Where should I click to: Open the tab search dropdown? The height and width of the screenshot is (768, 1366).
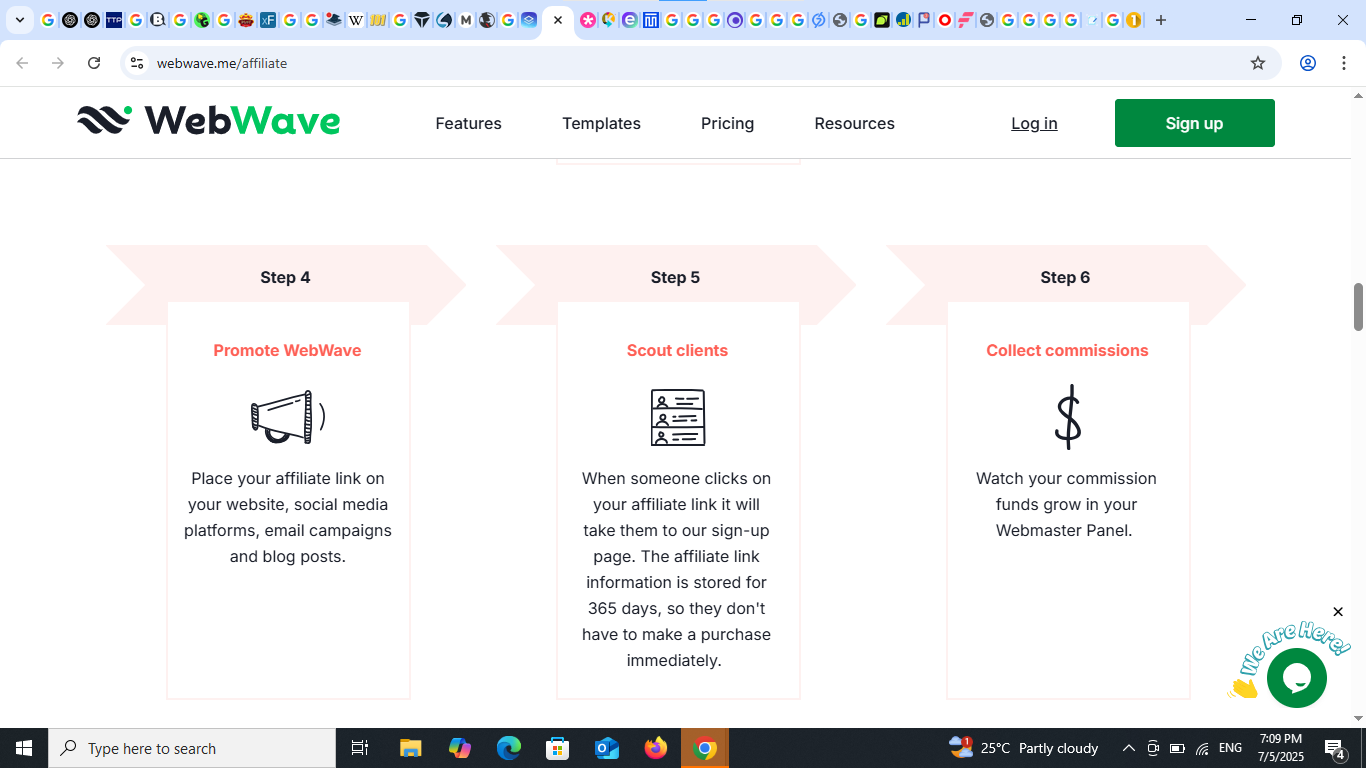click(x=20, y=20)
